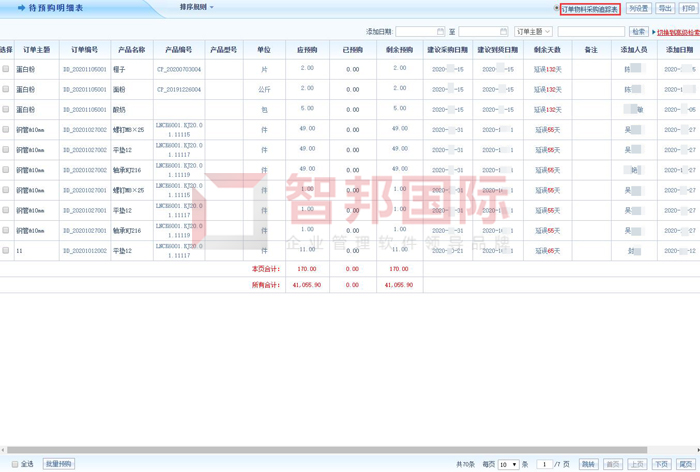Click the 订单编号 column header
This screenshot has width=700, height=472.
pos(85,49)
